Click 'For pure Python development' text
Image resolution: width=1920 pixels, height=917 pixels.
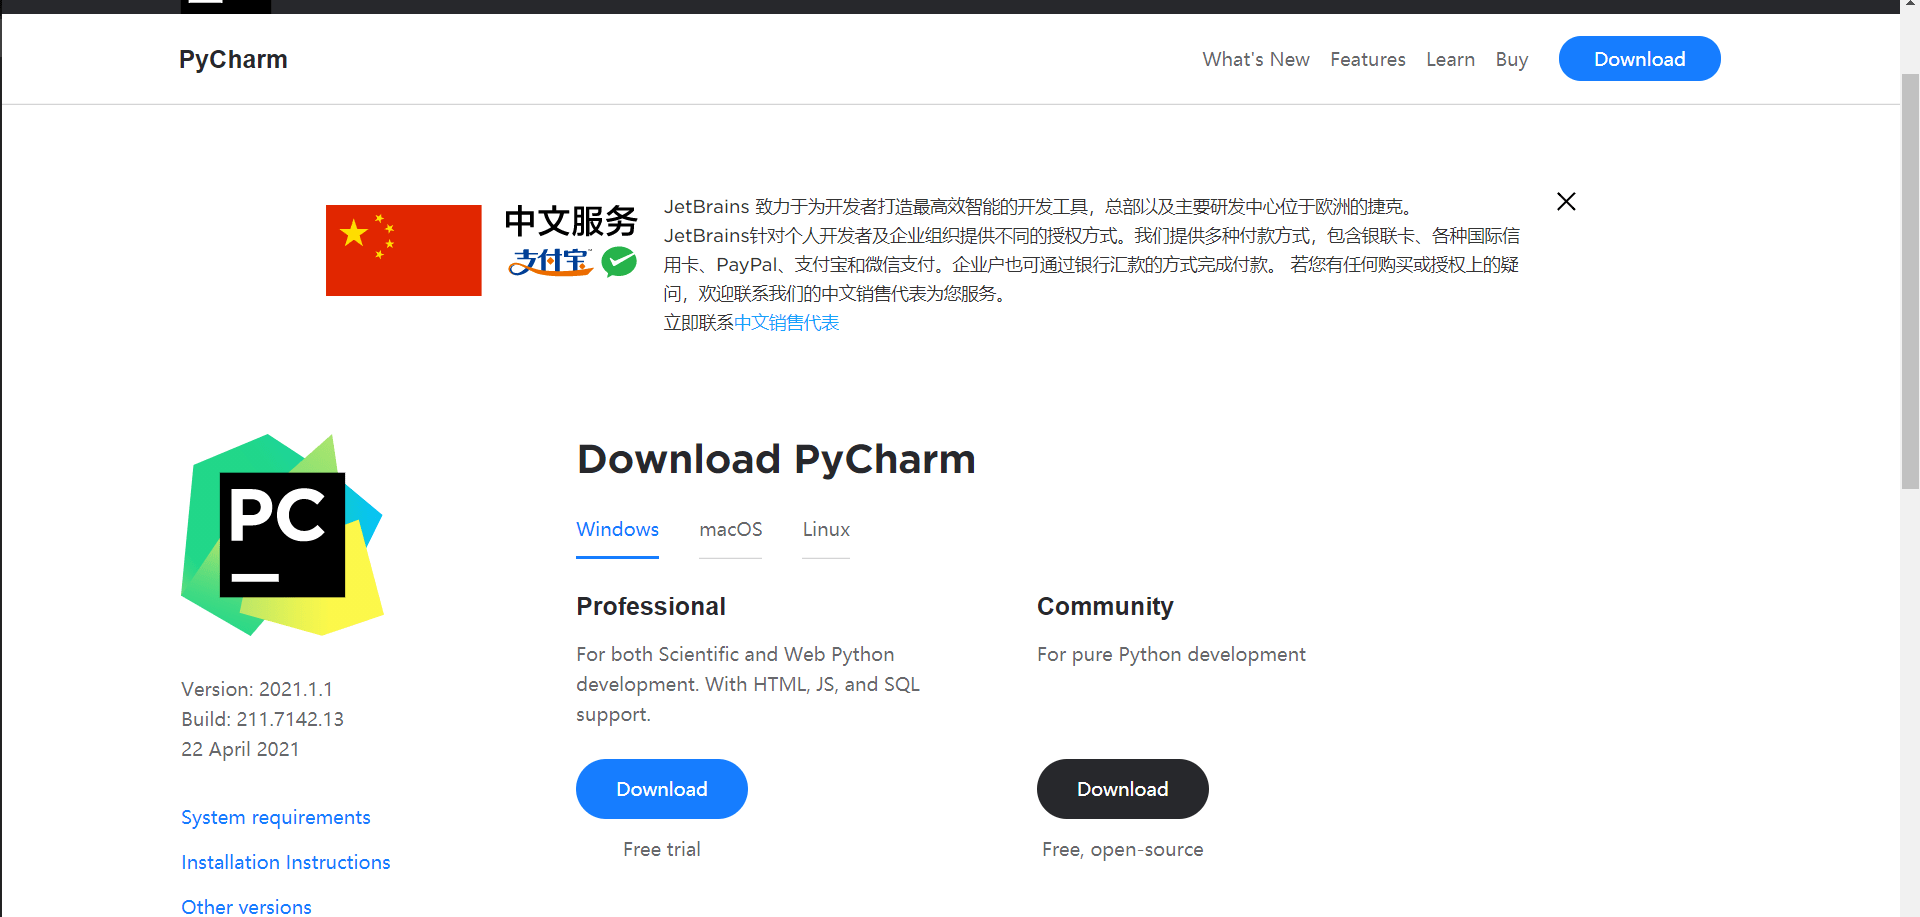coord(1171,654)
